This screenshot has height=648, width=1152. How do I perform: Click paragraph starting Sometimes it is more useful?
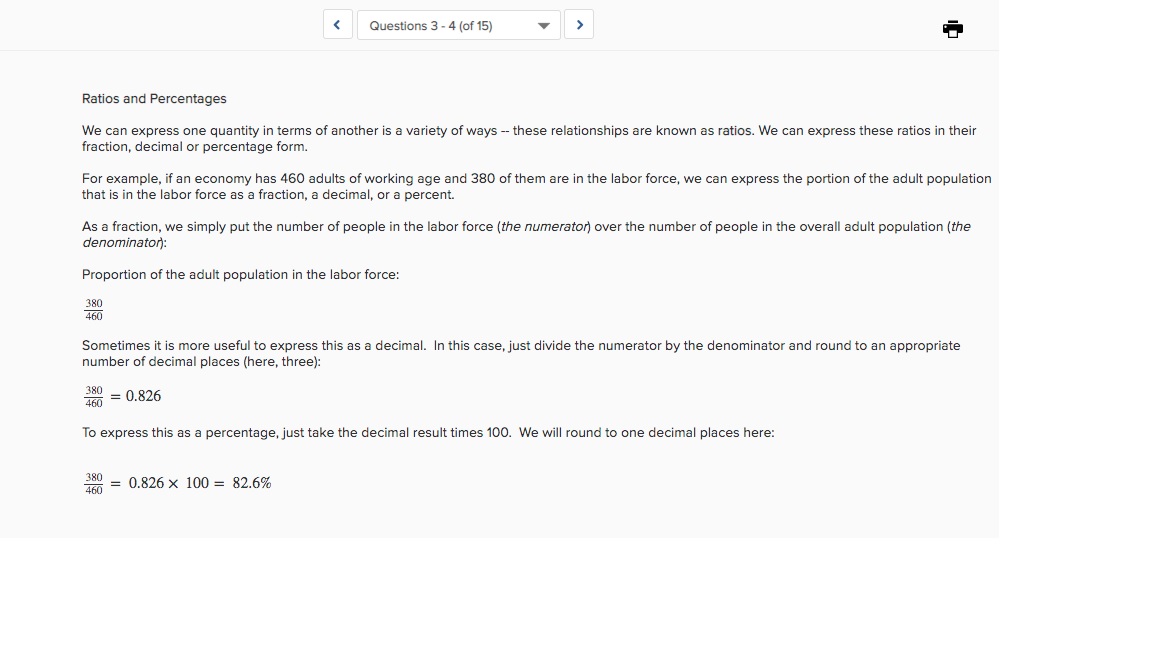coord(521,353)
